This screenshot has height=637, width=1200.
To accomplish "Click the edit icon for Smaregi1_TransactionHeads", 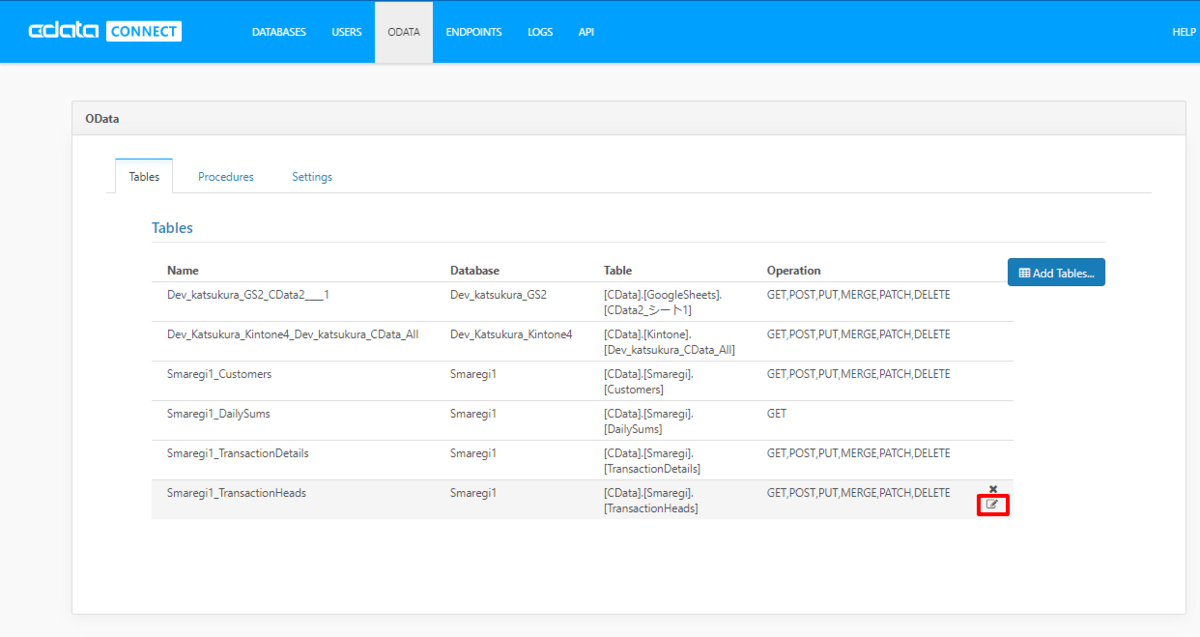I will pyautogui.click(x=992, y=505).
